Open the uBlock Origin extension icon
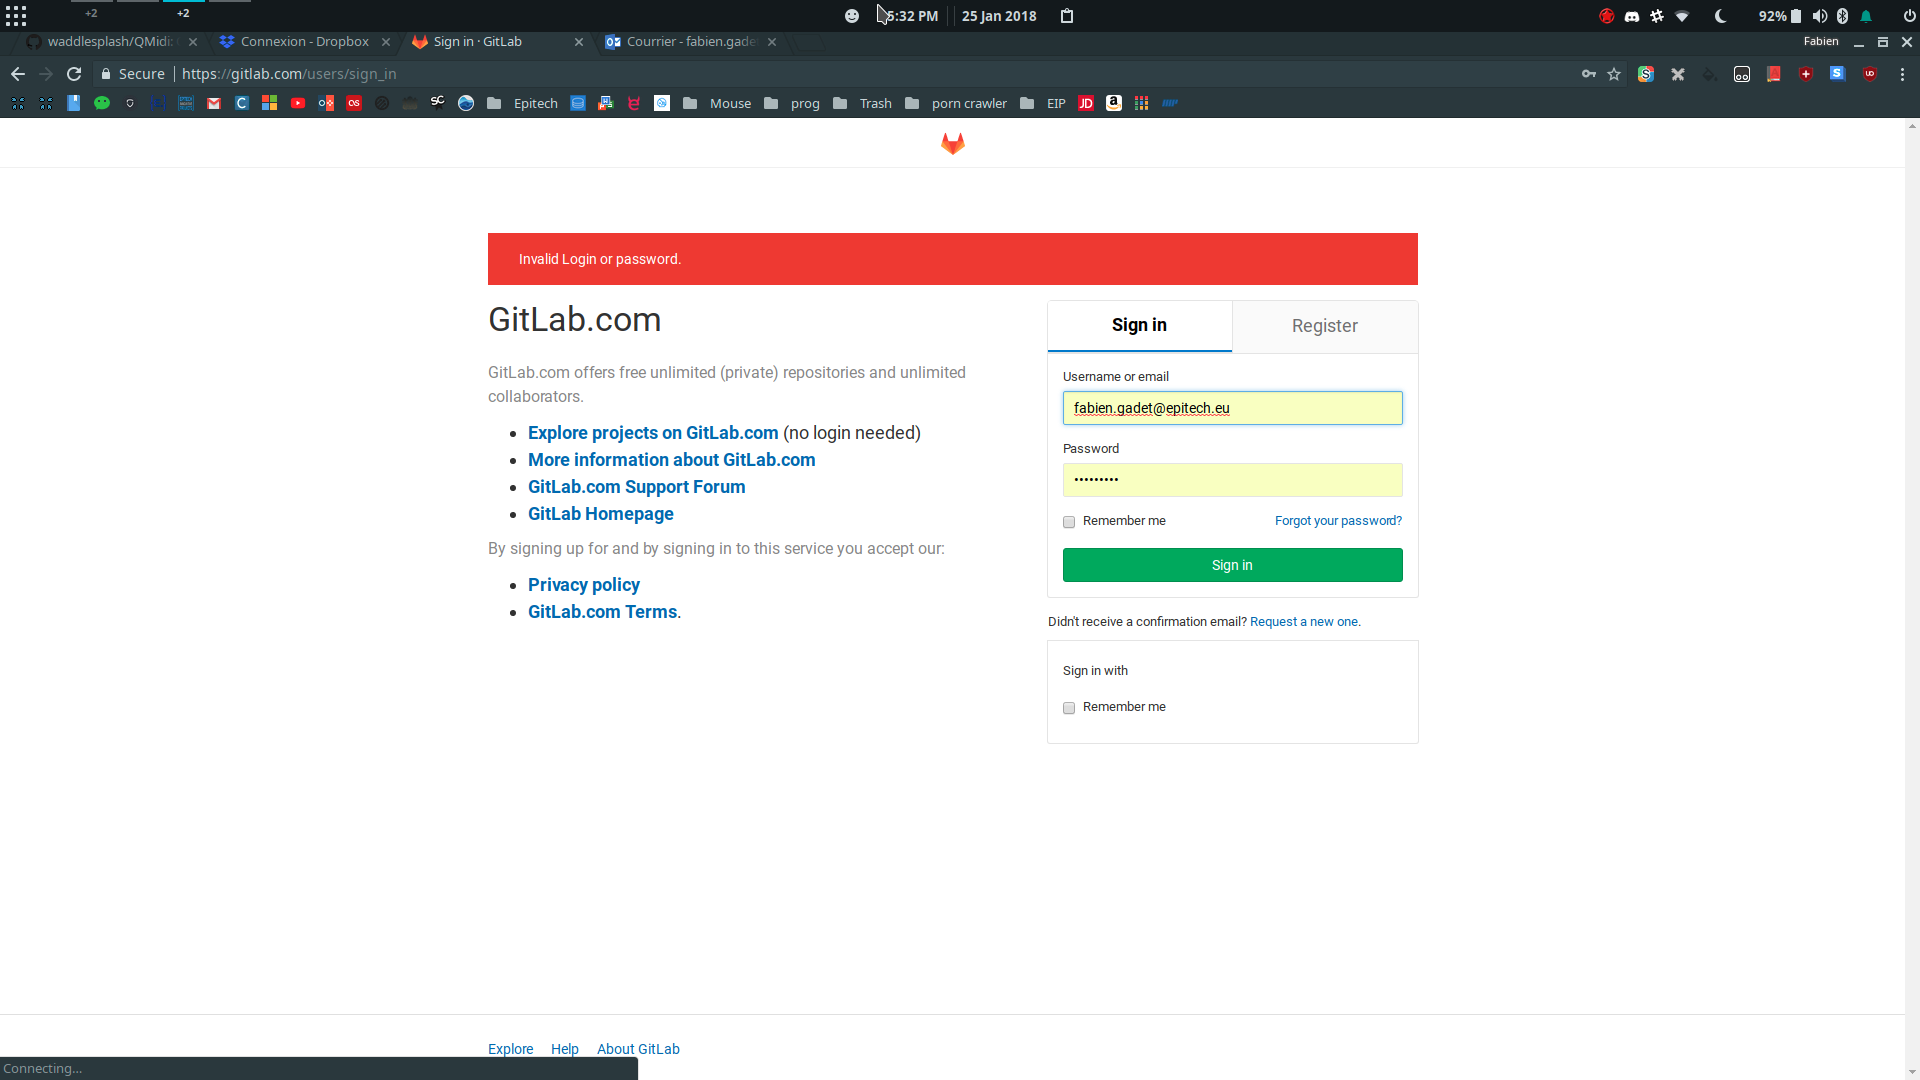Image resolution: width=1920 pixels, height=1080 pixels. point(1869,74)
